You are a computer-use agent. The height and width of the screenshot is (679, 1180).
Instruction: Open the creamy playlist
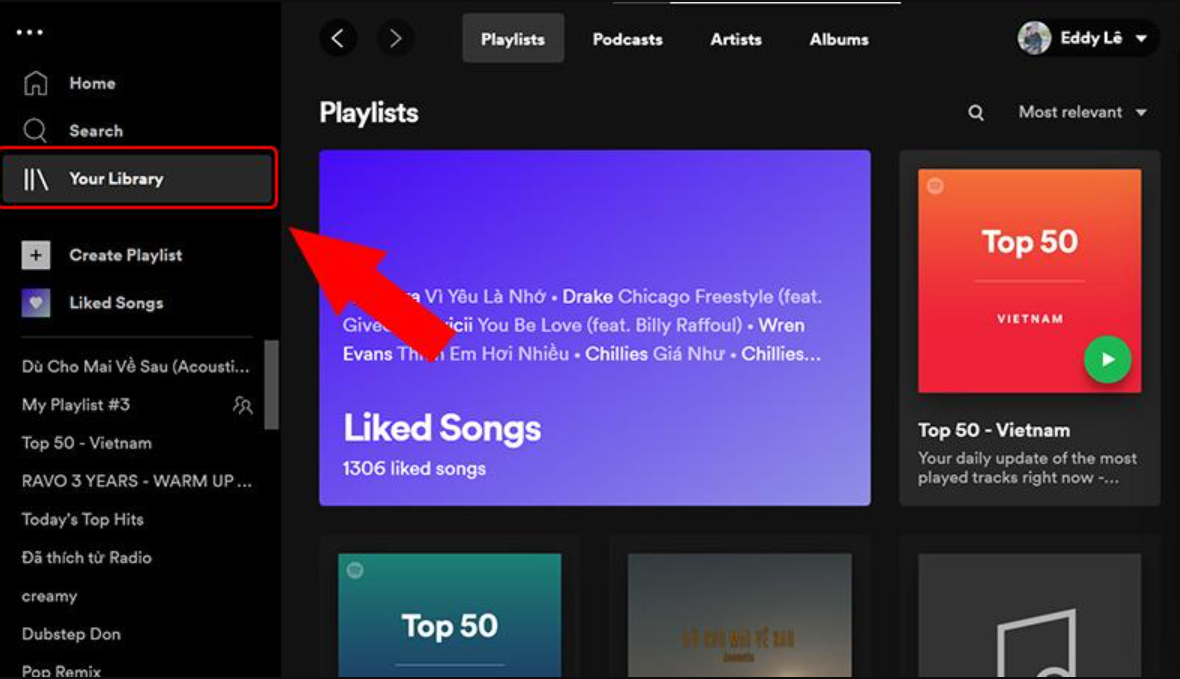click(50, 596)
